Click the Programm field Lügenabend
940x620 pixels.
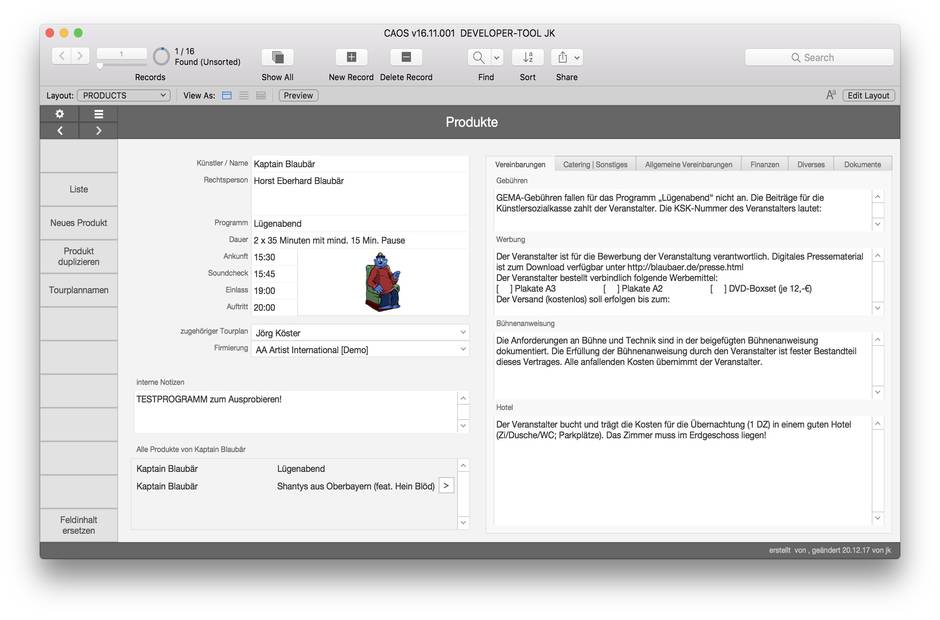(x=360, y=224)
